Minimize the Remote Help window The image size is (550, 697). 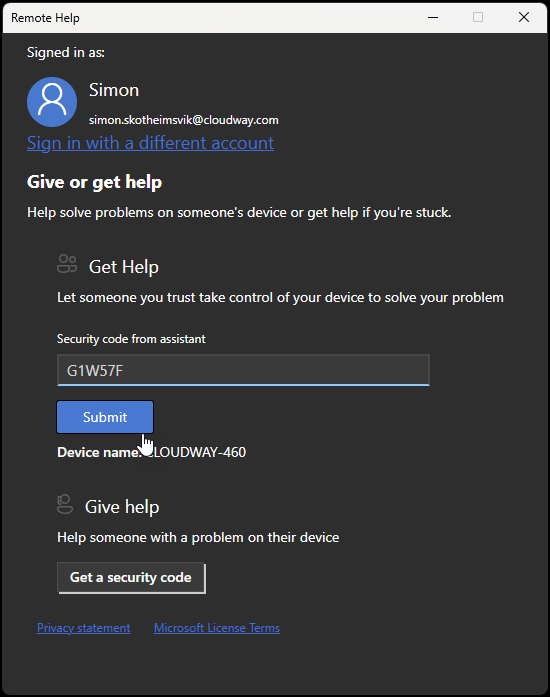coord(433,17)
